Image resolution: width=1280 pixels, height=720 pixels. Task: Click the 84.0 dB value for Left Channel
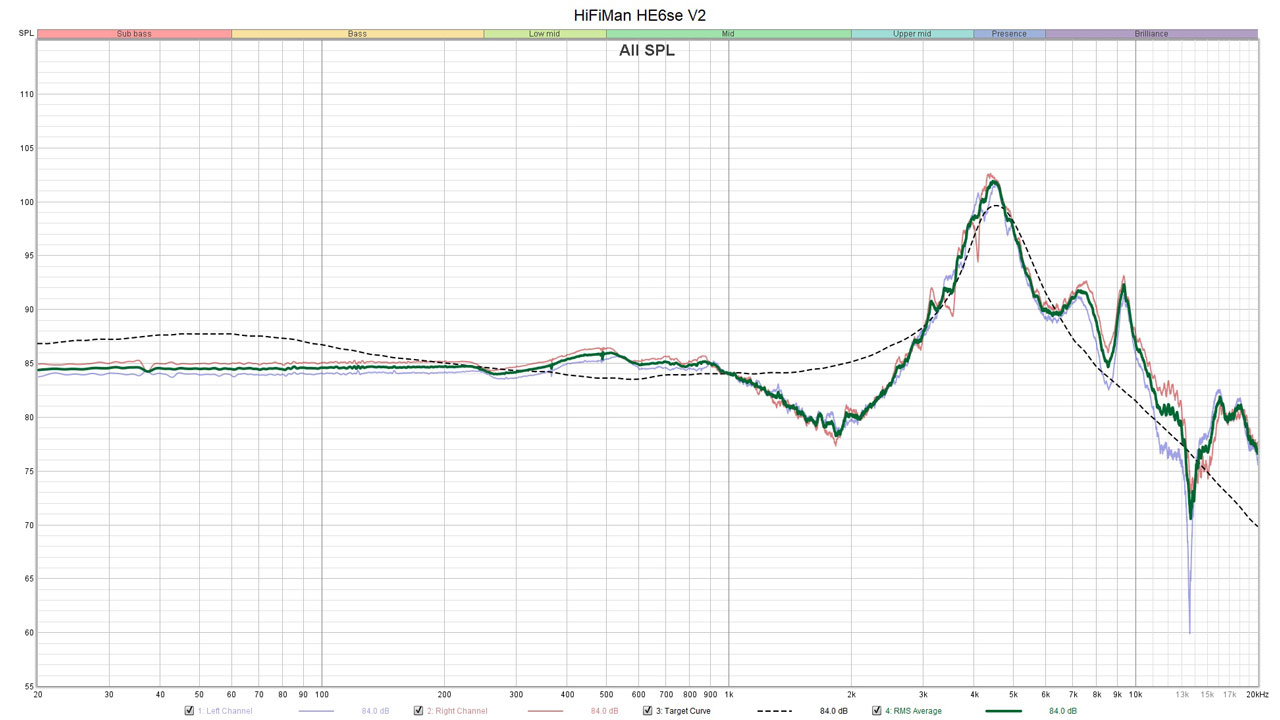click(375, 711)
